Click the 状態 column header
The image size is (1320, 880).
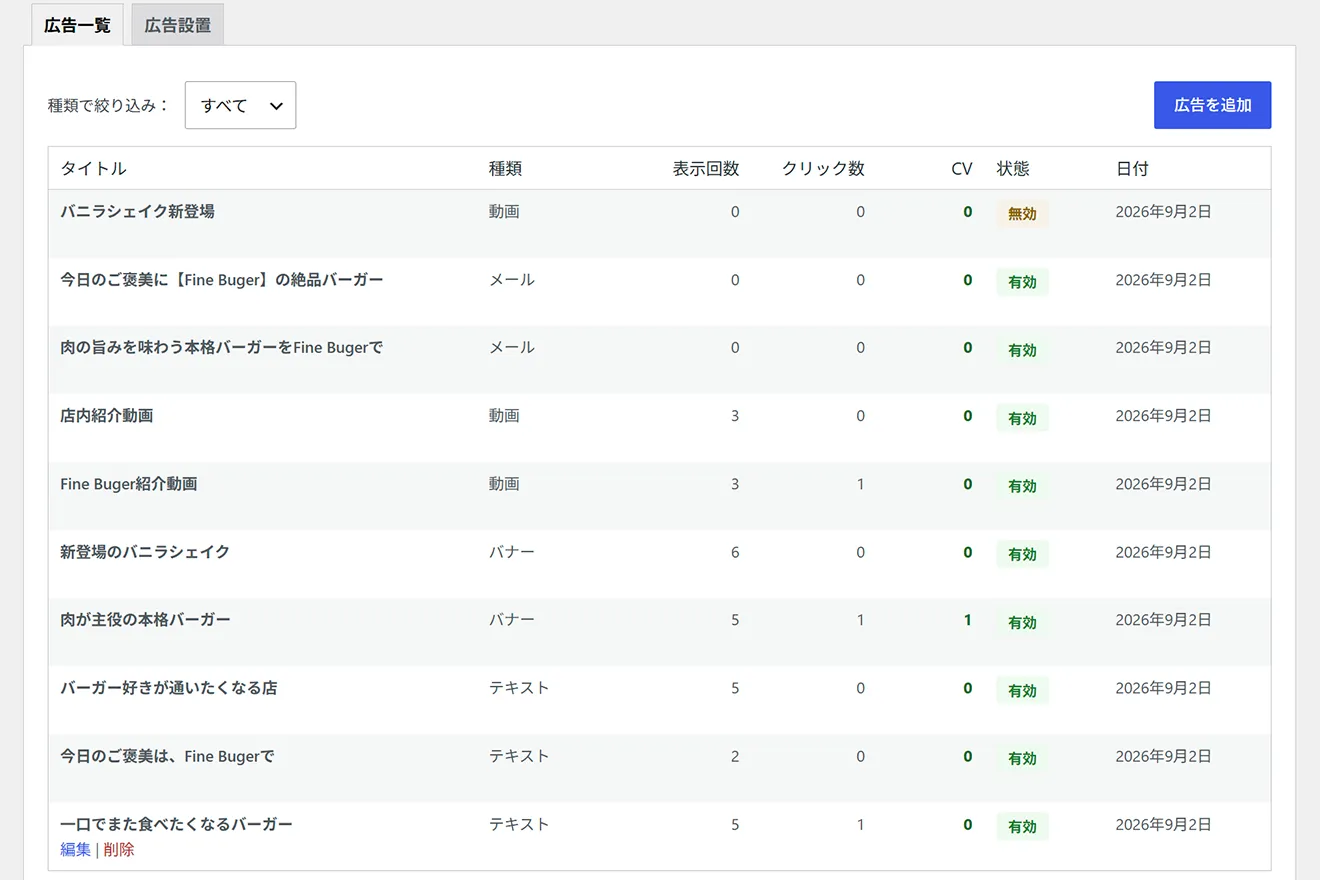tap(1013, 169)
